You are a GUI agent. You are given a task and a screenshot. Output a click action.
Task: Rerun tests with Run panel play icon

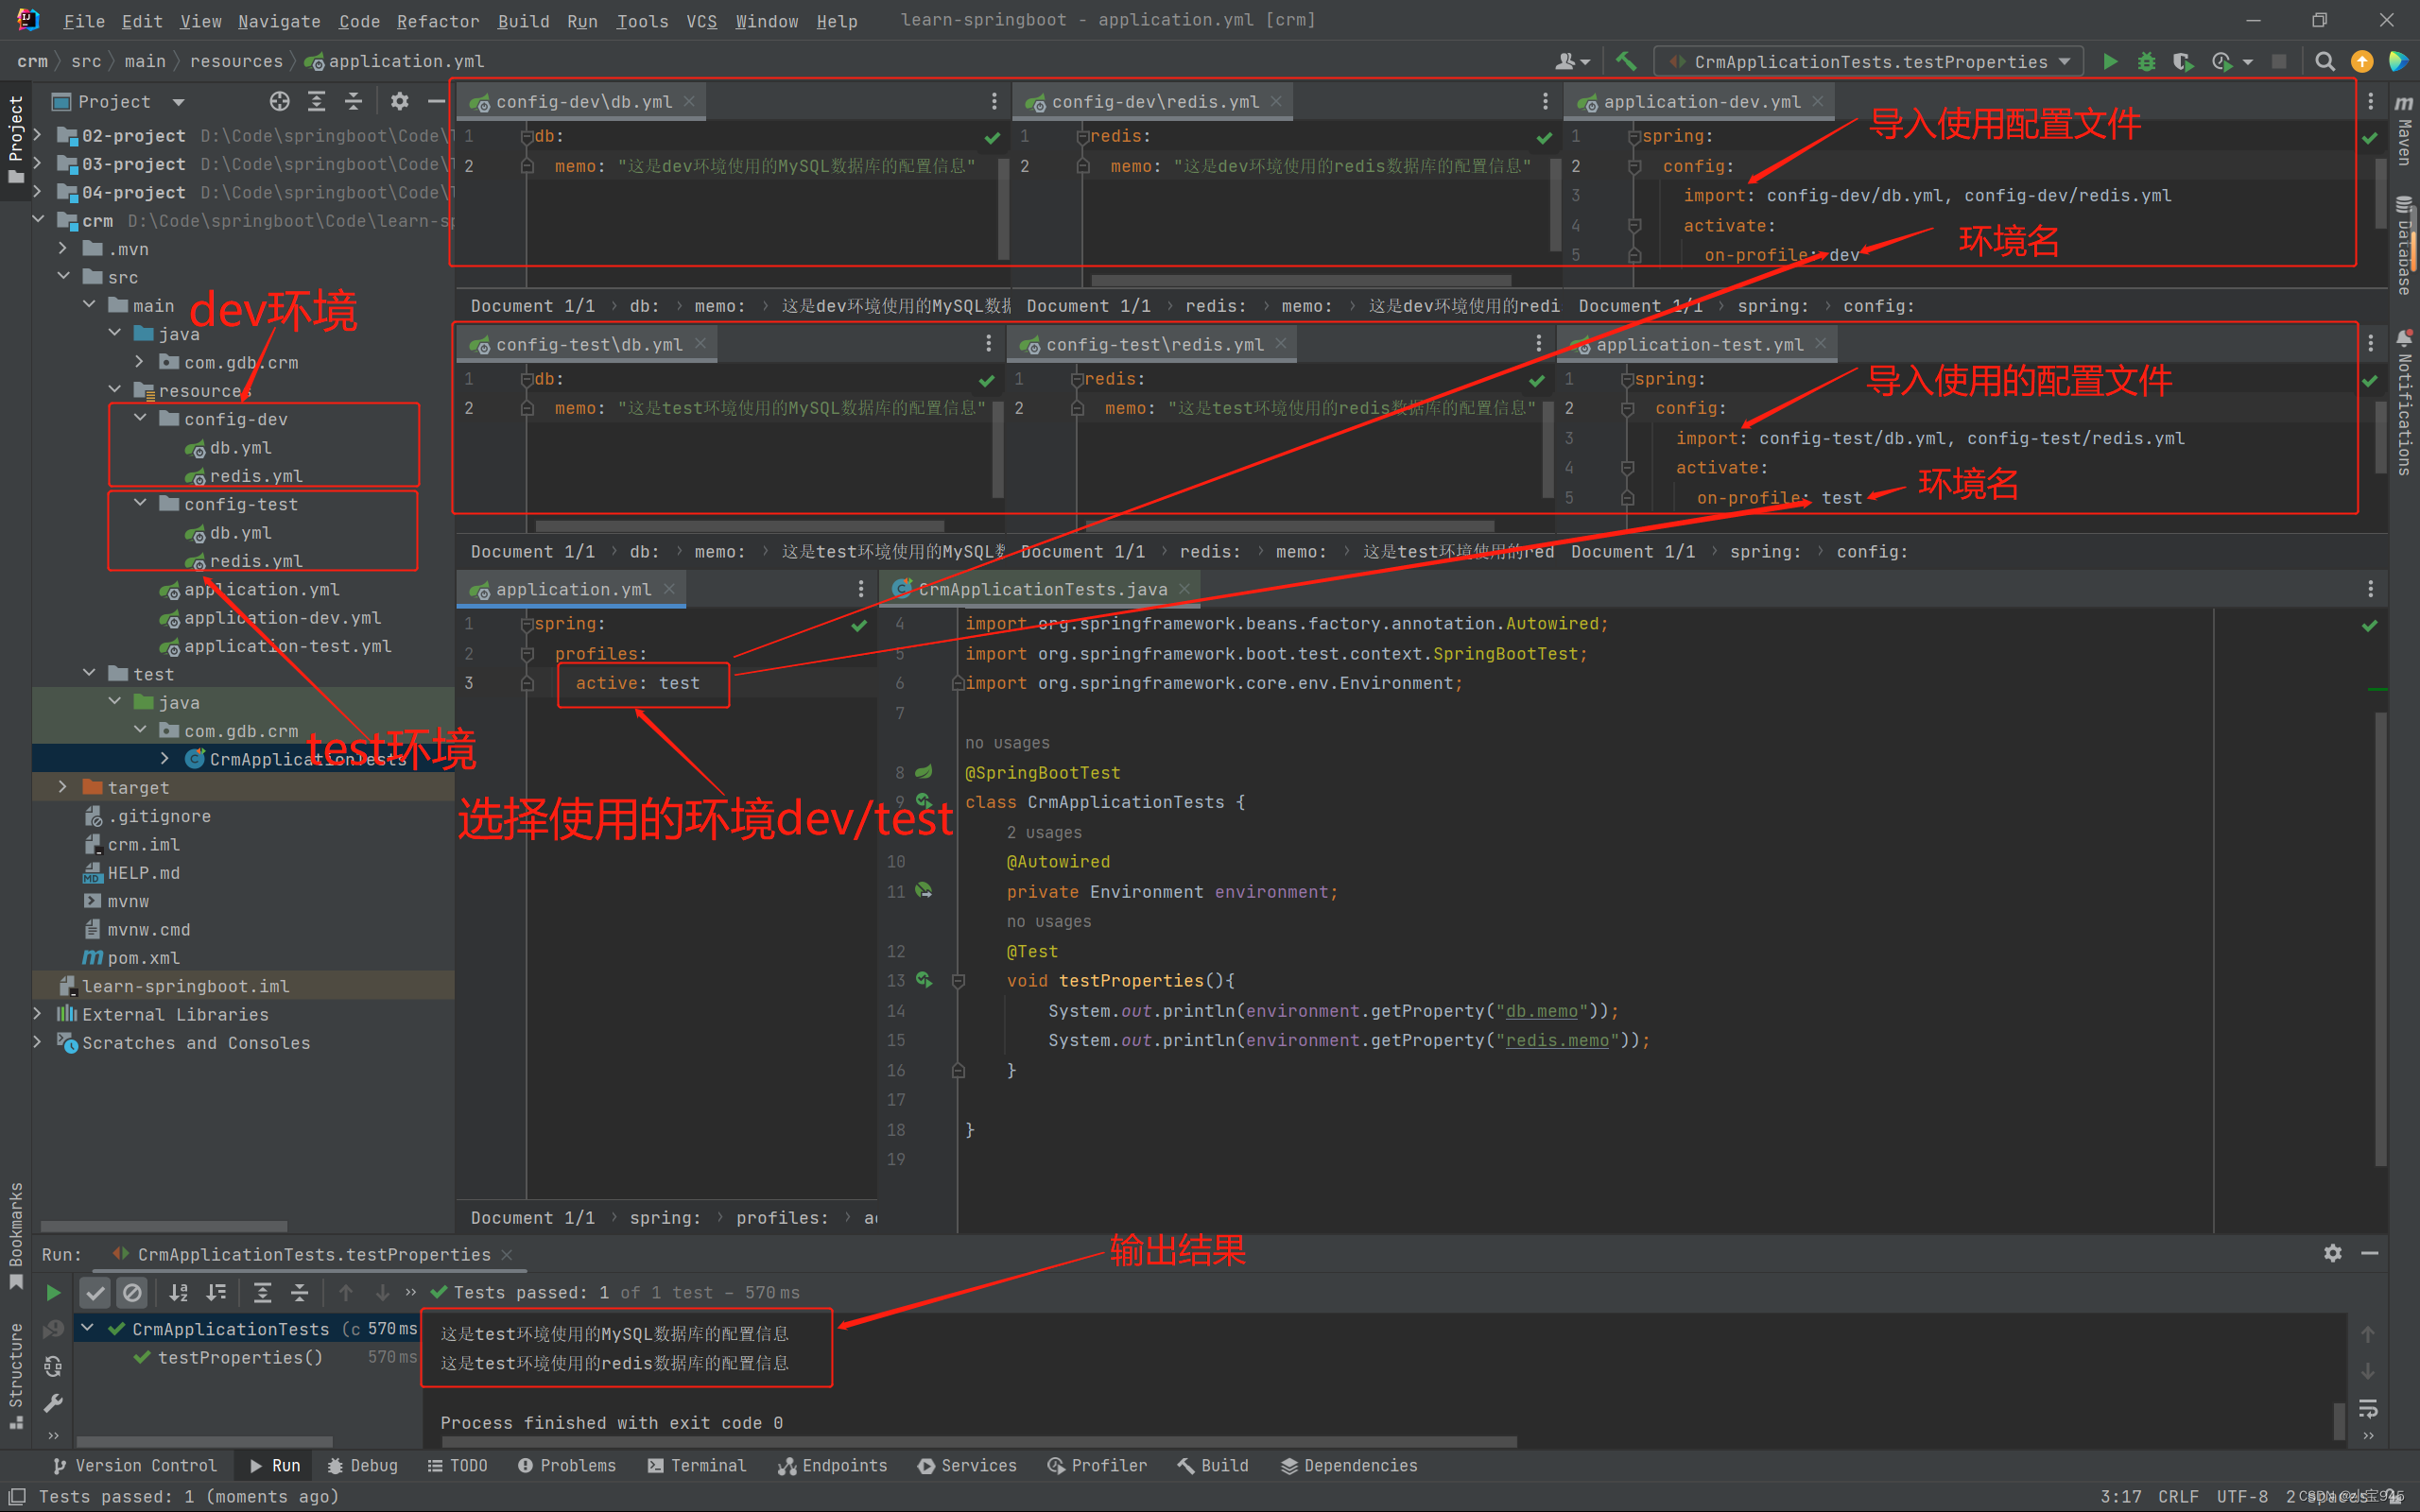tap(53, 1292)
